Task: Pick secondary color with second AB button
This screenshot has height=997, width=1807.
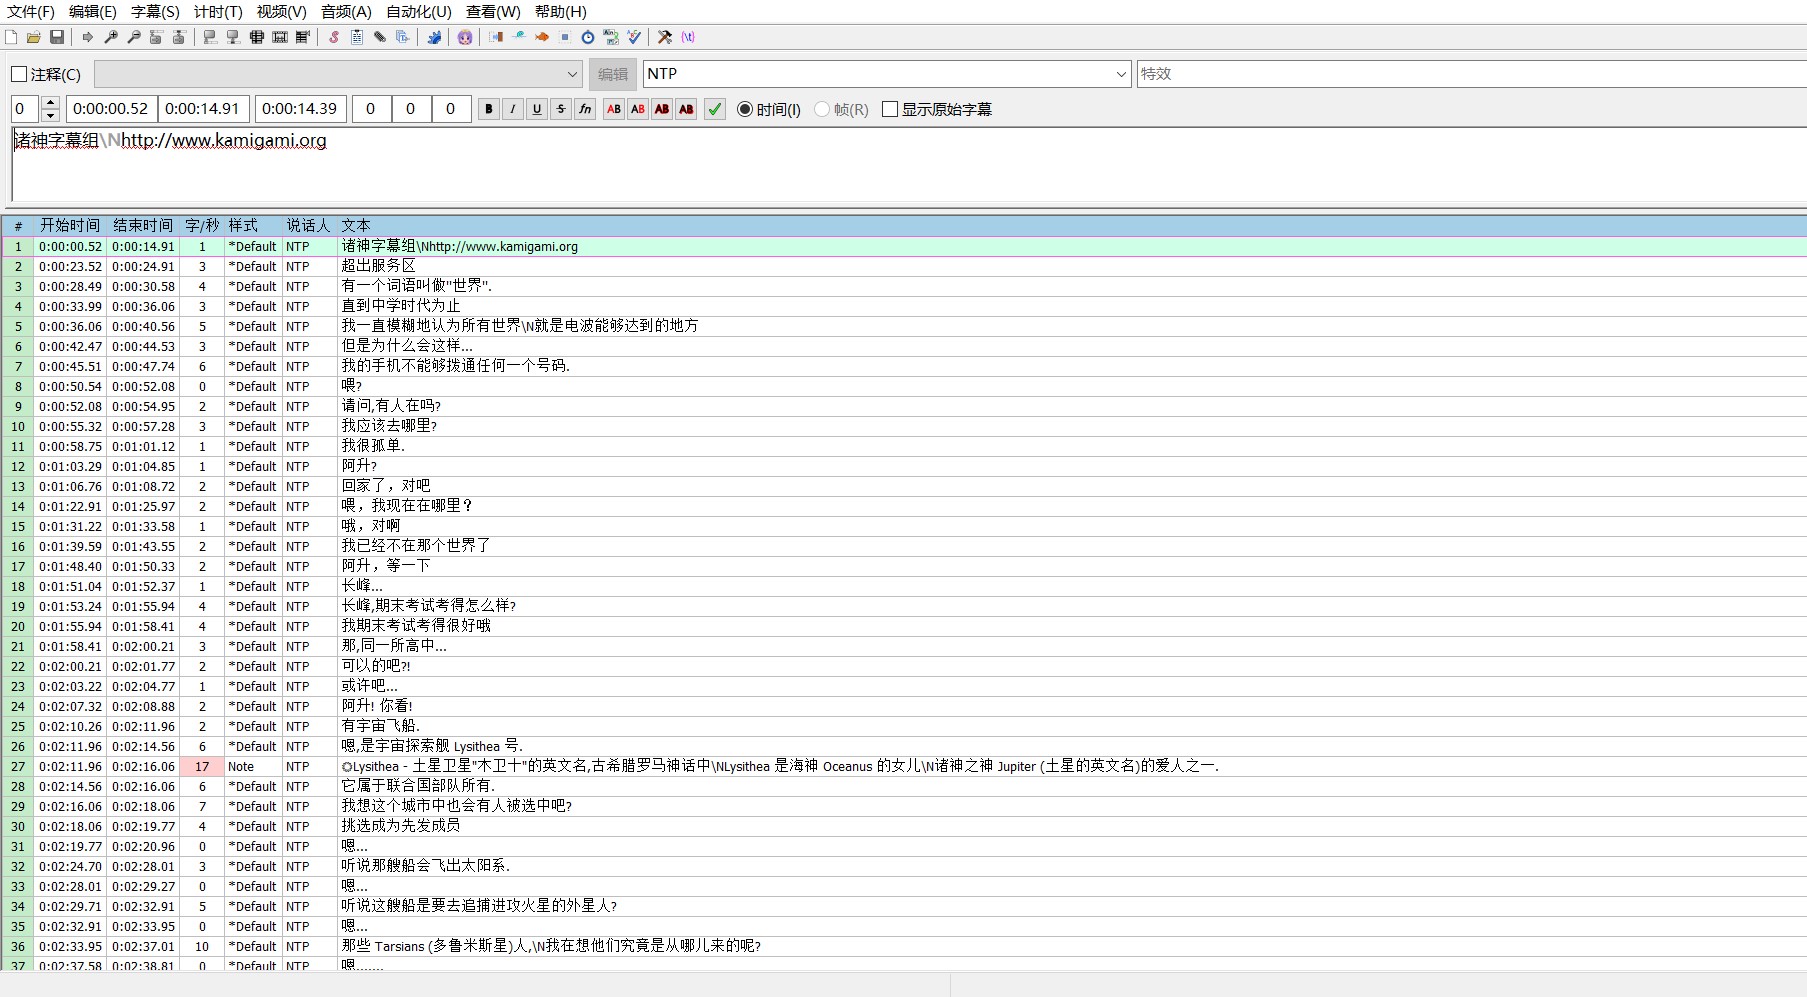Action: [x=638, y=109]
